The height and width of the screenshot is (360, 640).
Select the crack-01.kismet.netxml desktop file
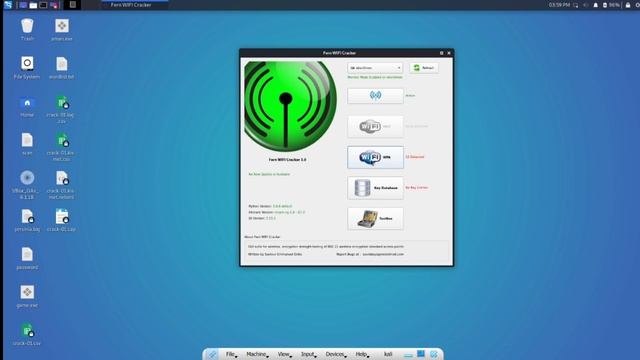[62, 185]
